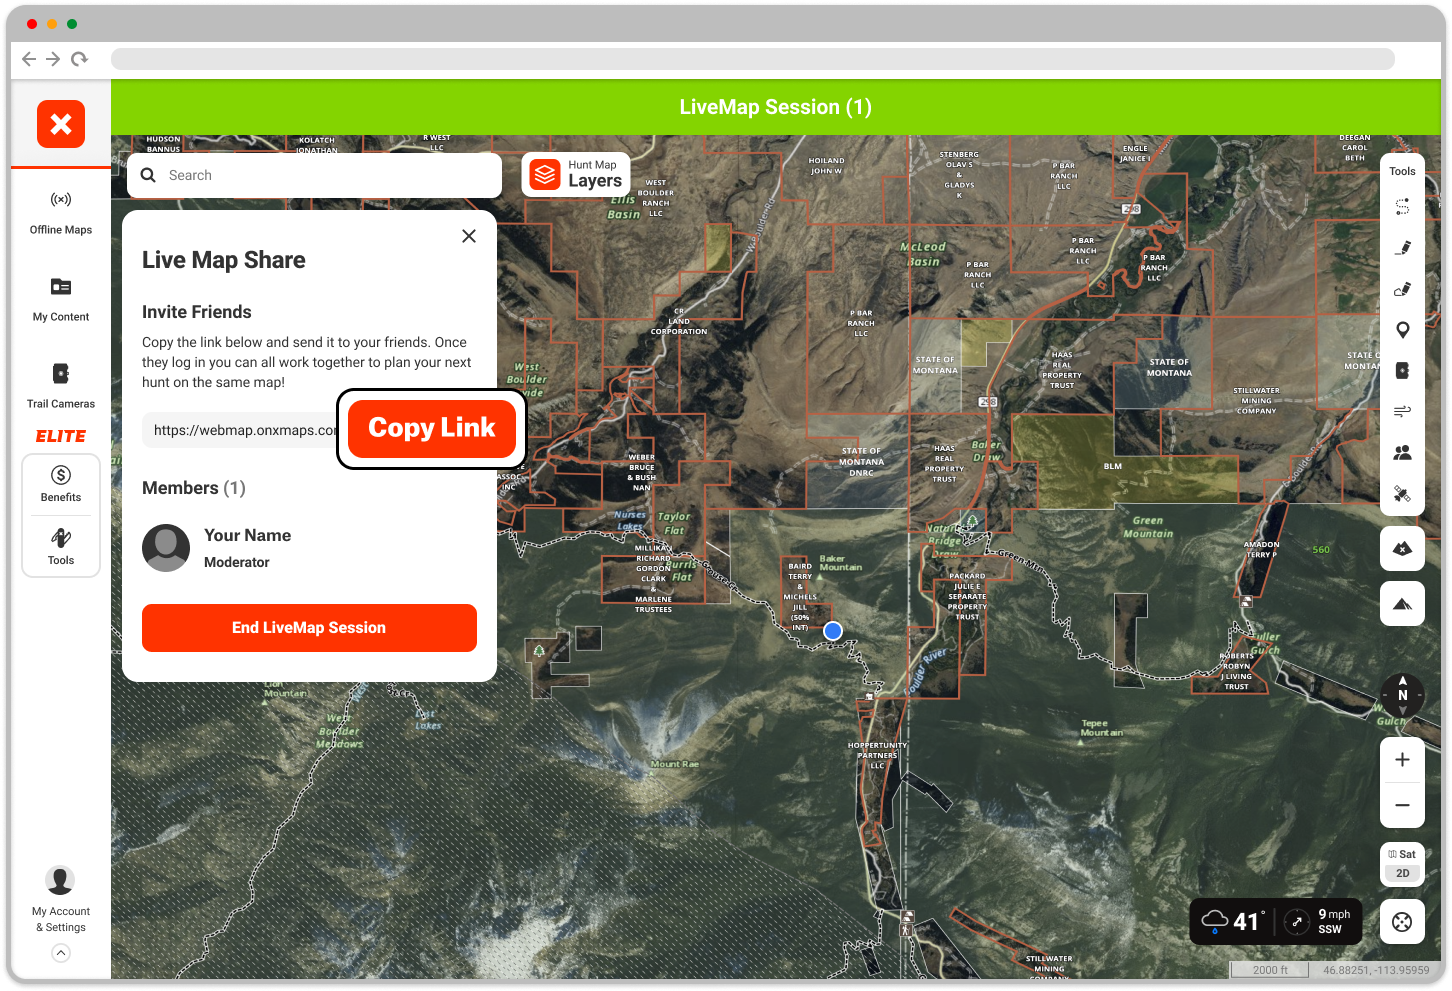Click the LiveMap Session (1) banner
The width and height of the screenshot is (1452, 991).
pos(776,107)
